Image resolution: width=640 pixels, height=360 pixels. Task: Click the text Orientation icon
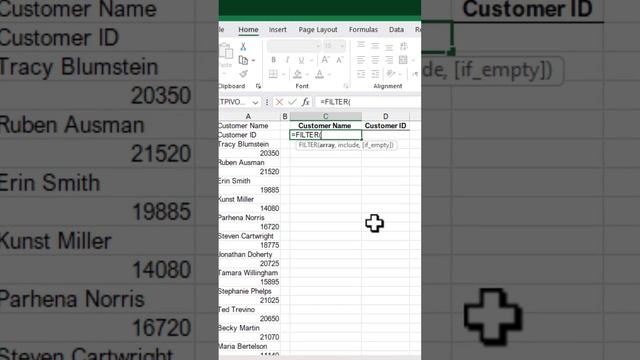point(391,74)
